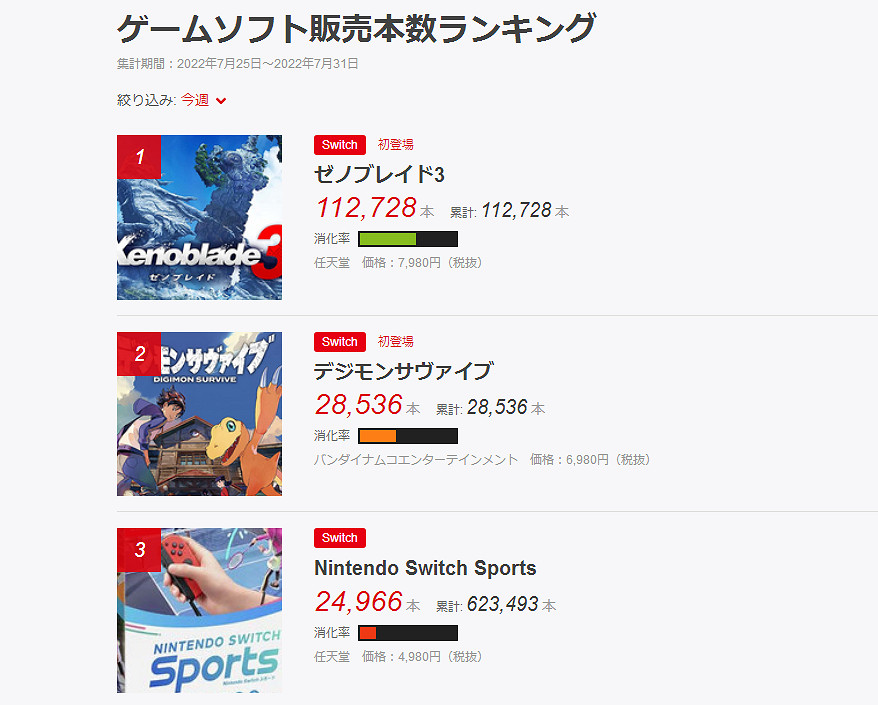Open the 今週 filter dropdown
Image resolution: width=878 pixels, height=705 pixels.
(194, 100)
